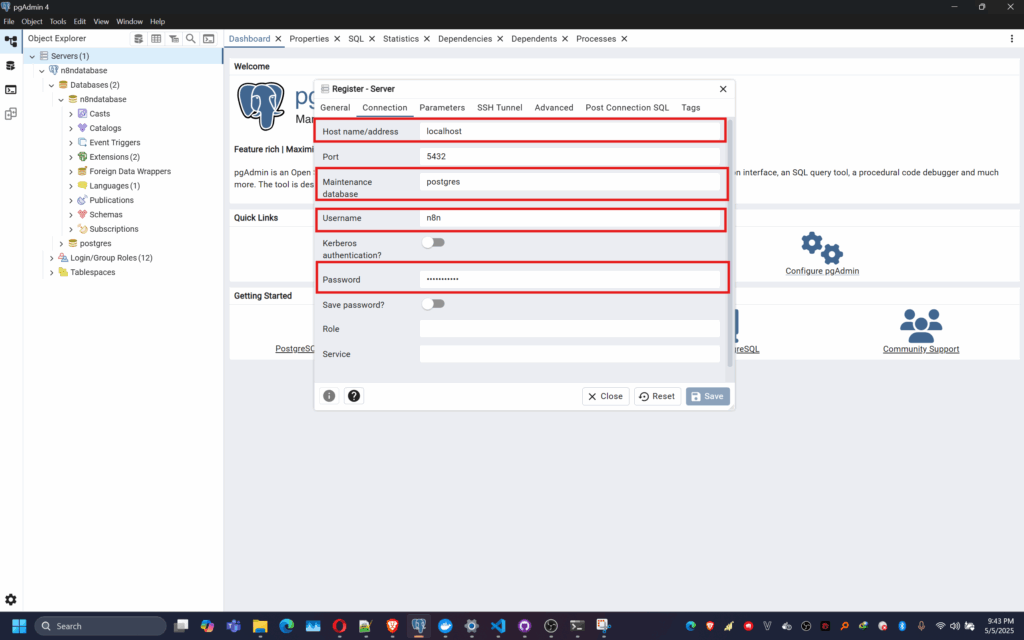Select Event Triggers tree item
The width and height of the screenshot is (1024, 640).
pyautogui.click(x=114, y=142)
